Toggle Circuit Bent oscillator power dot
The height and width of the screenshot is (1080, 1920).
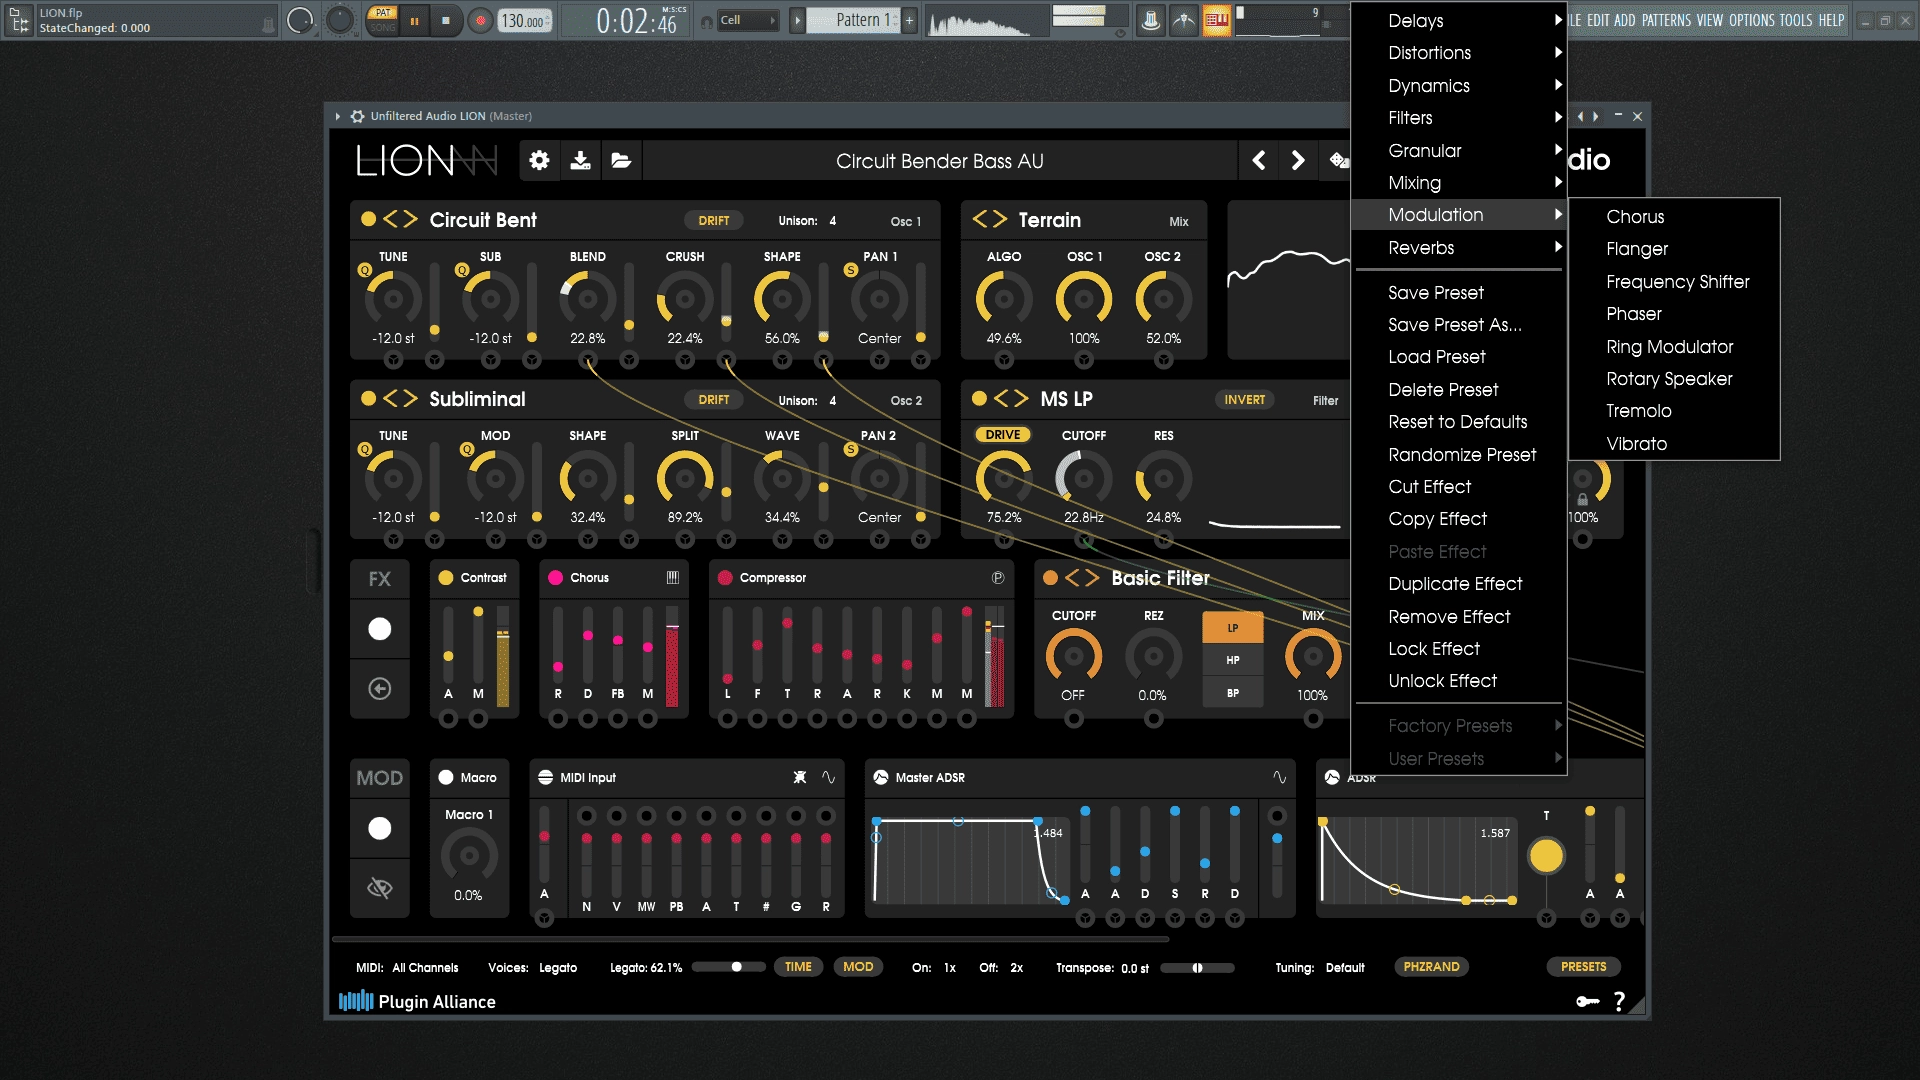point(368,219)
